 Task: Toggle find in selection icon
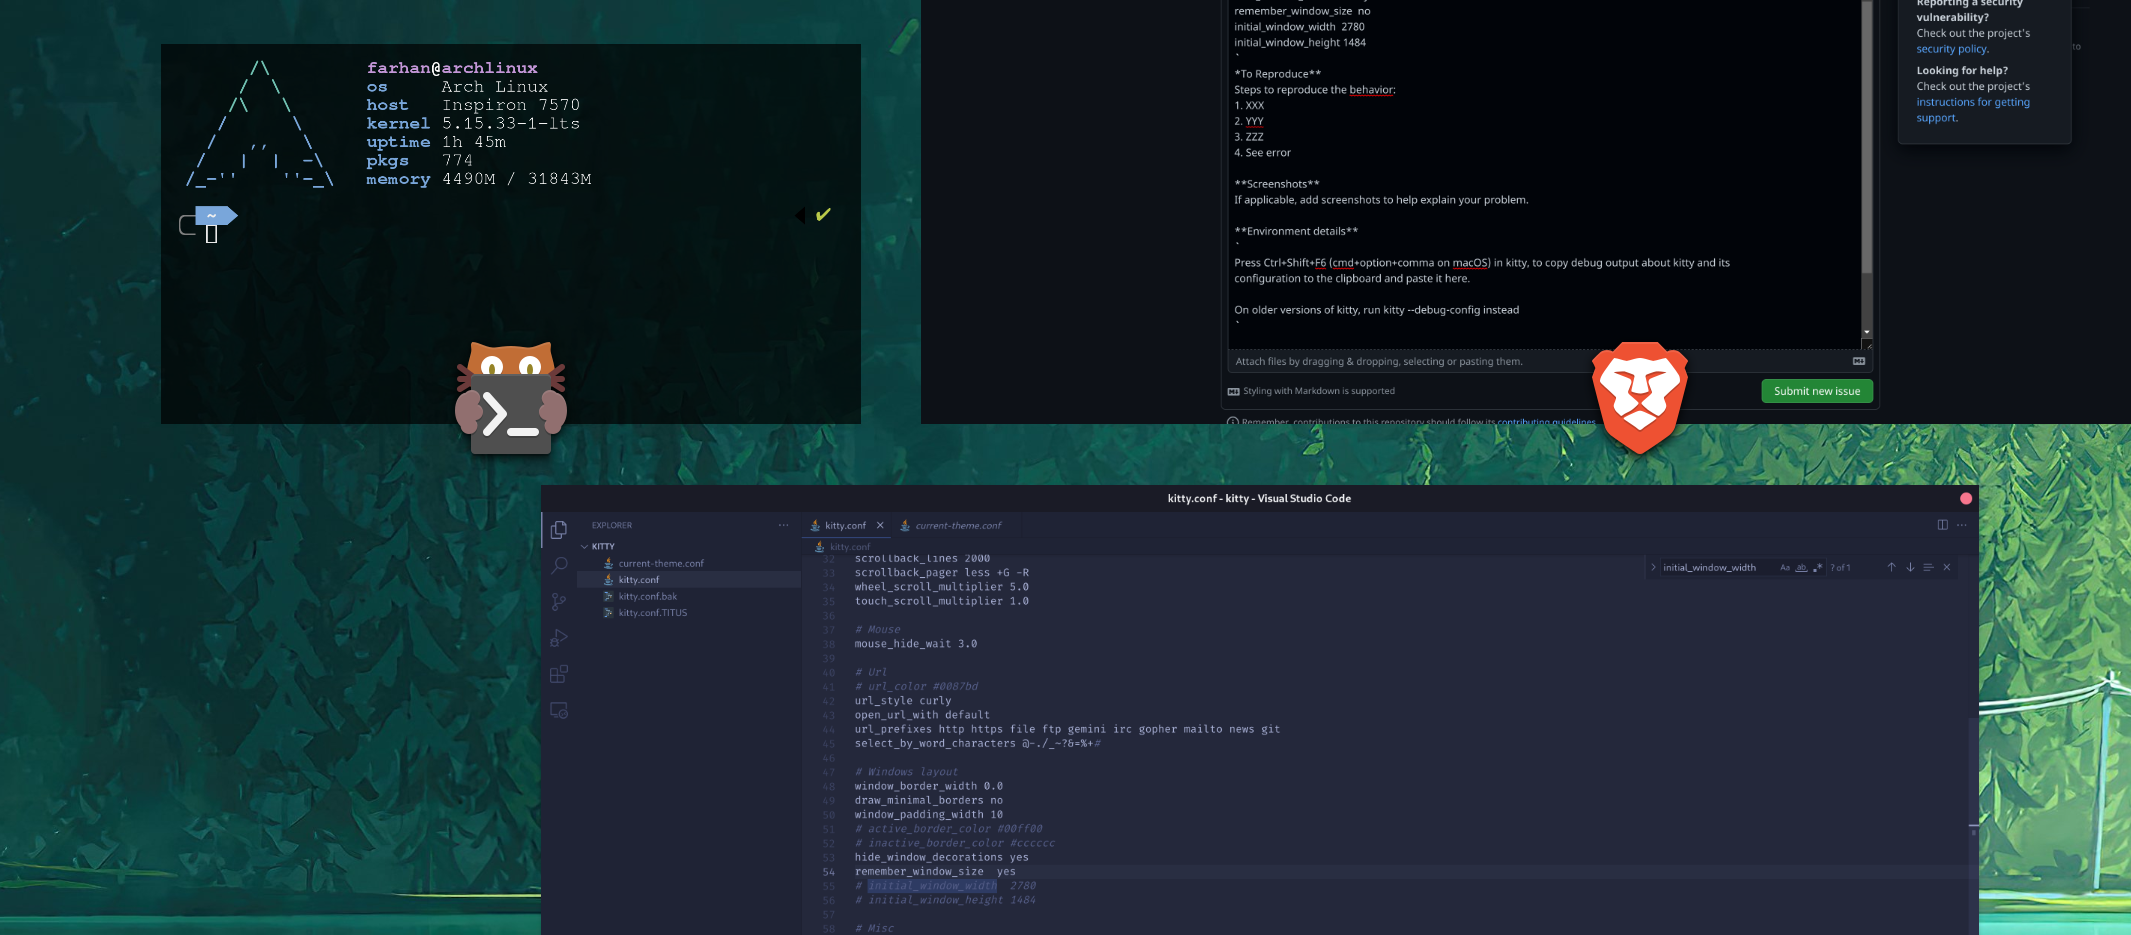pos(1928,567)
